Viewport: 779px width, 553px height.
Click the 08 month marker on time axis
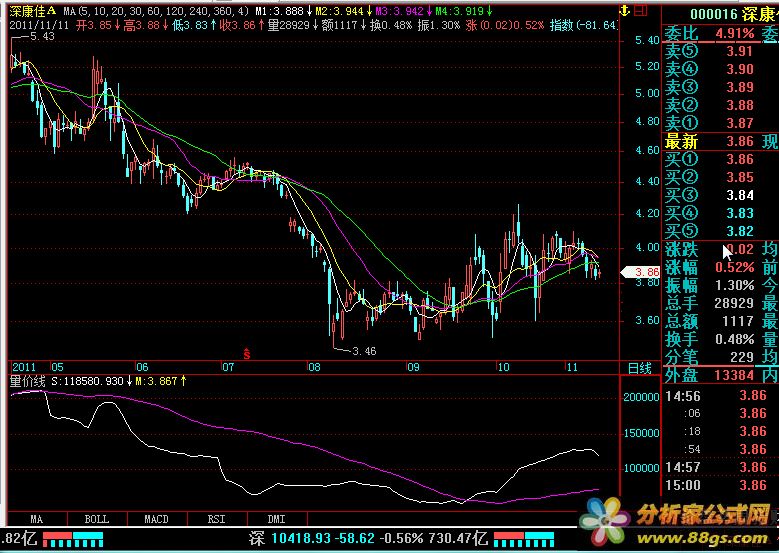click(314, 368)
